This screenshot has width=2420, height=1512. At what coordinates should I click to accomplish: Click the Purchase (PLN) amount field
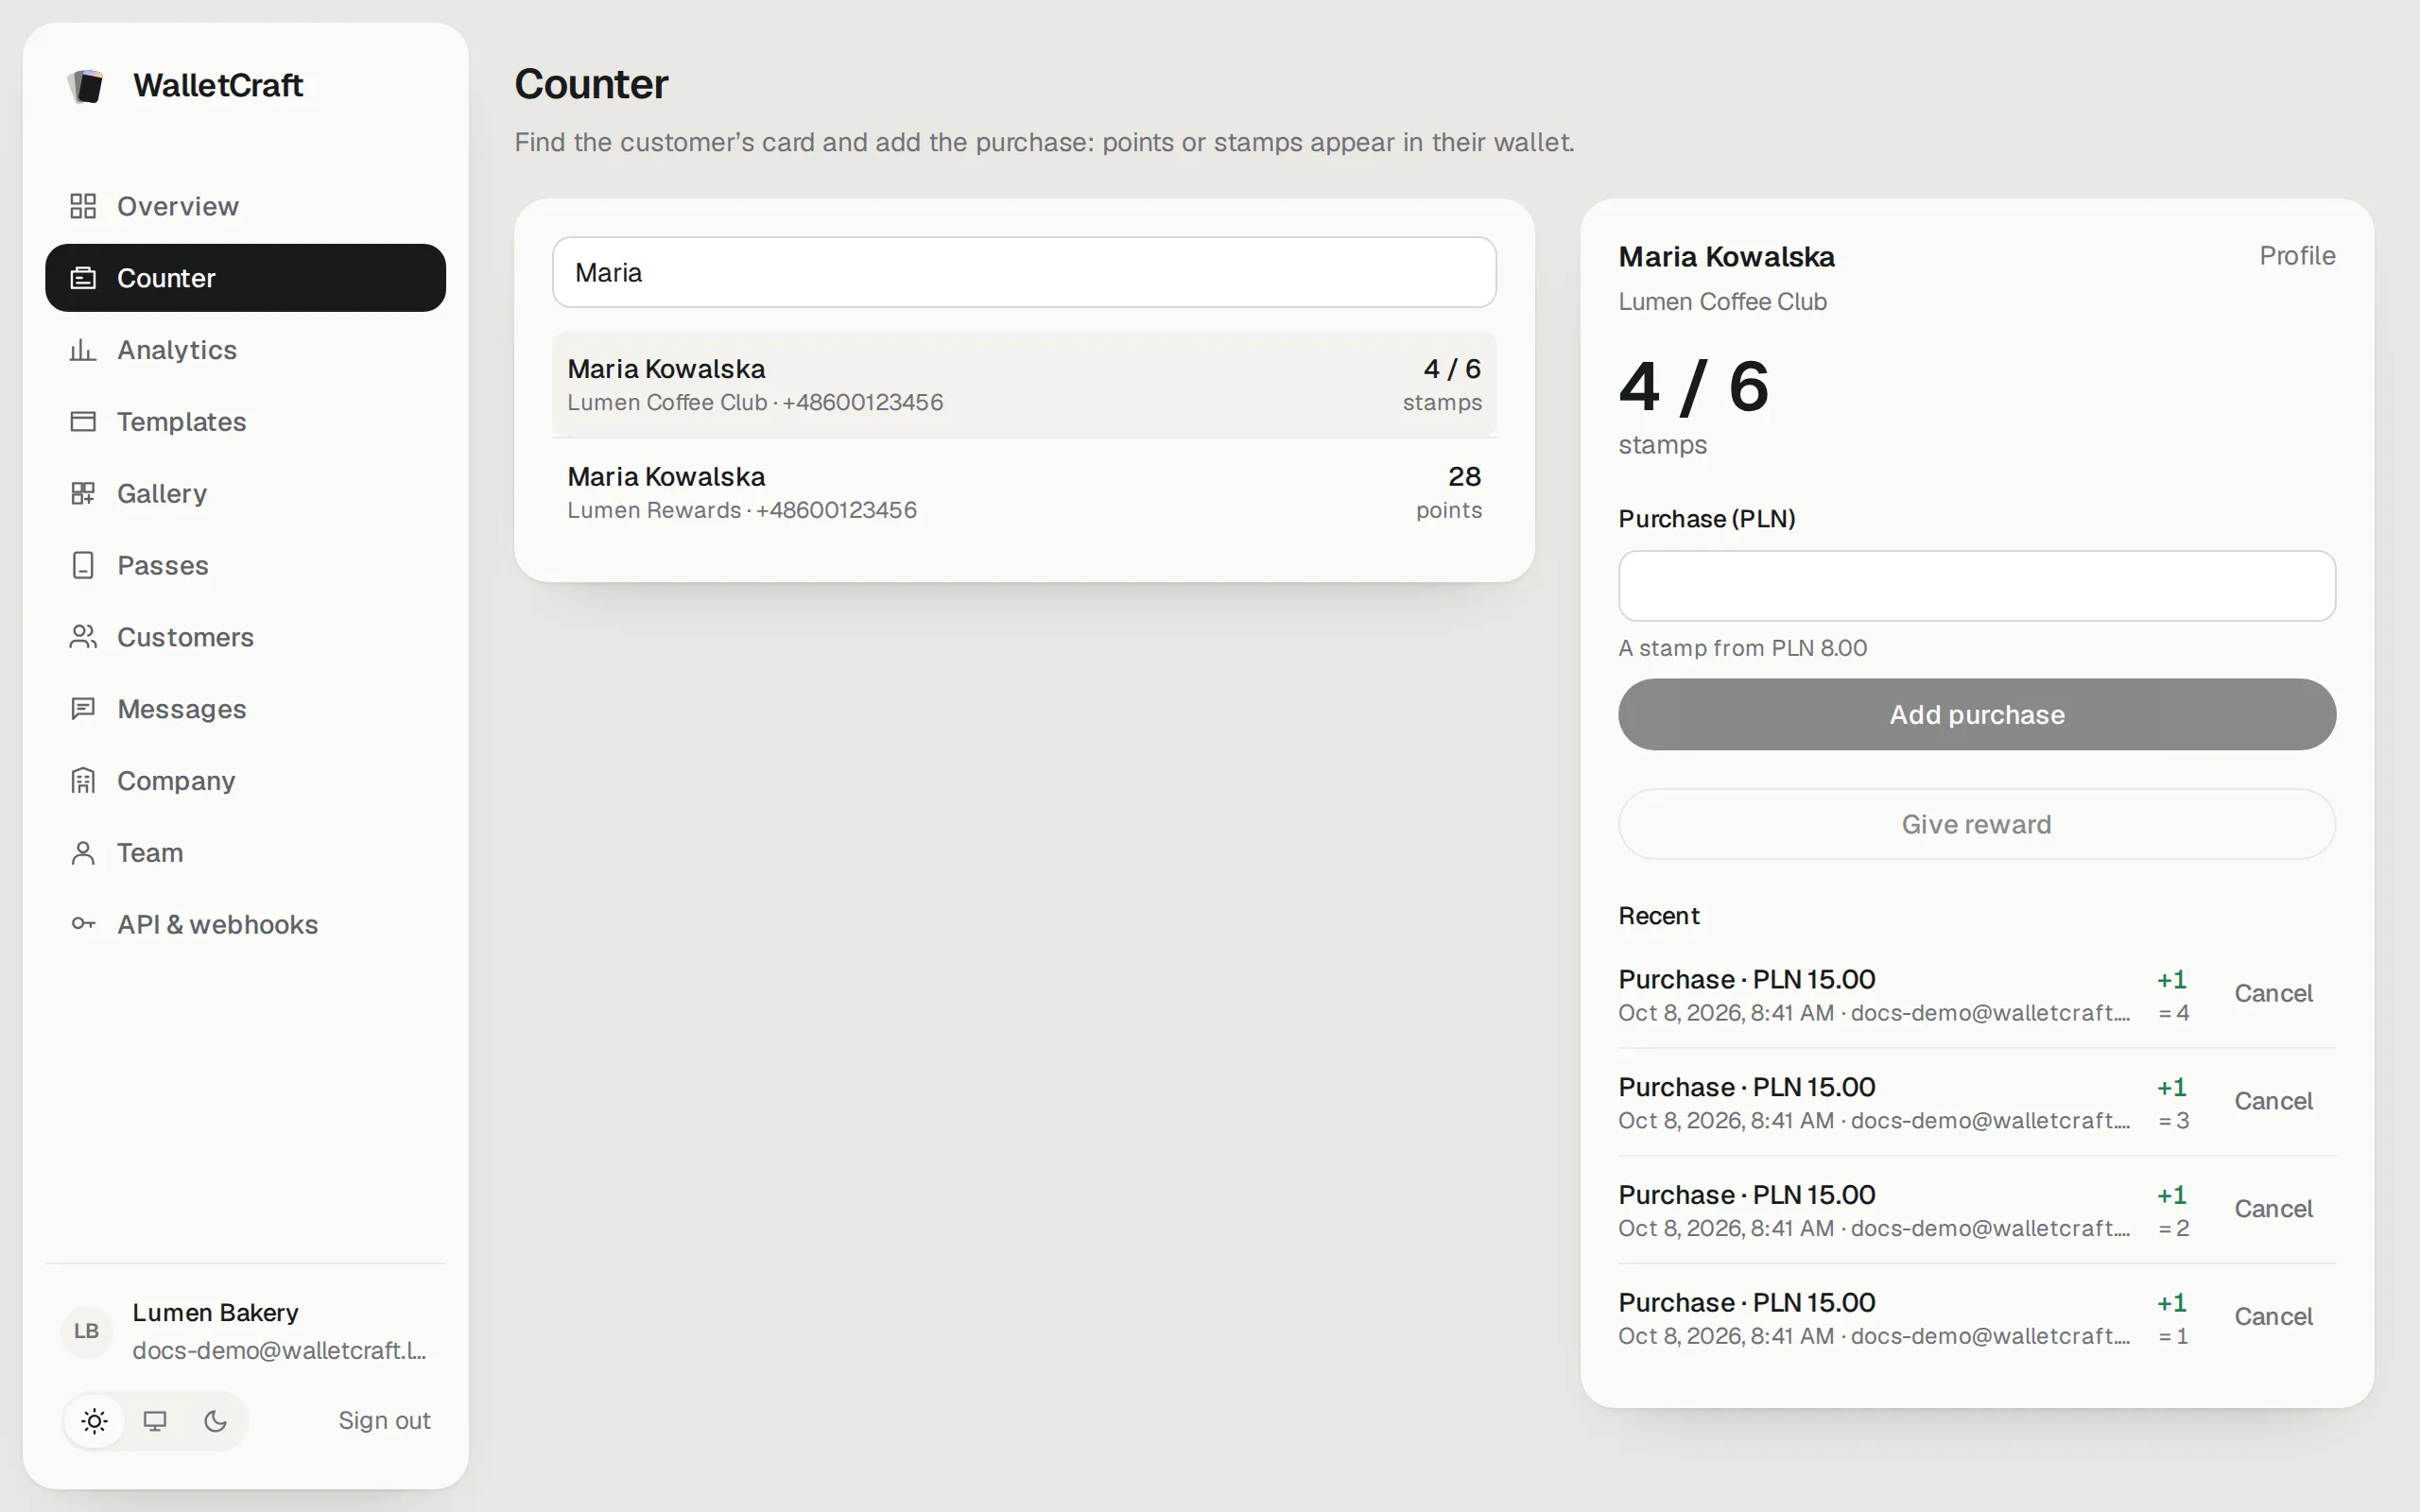(x=1977, y=586)
